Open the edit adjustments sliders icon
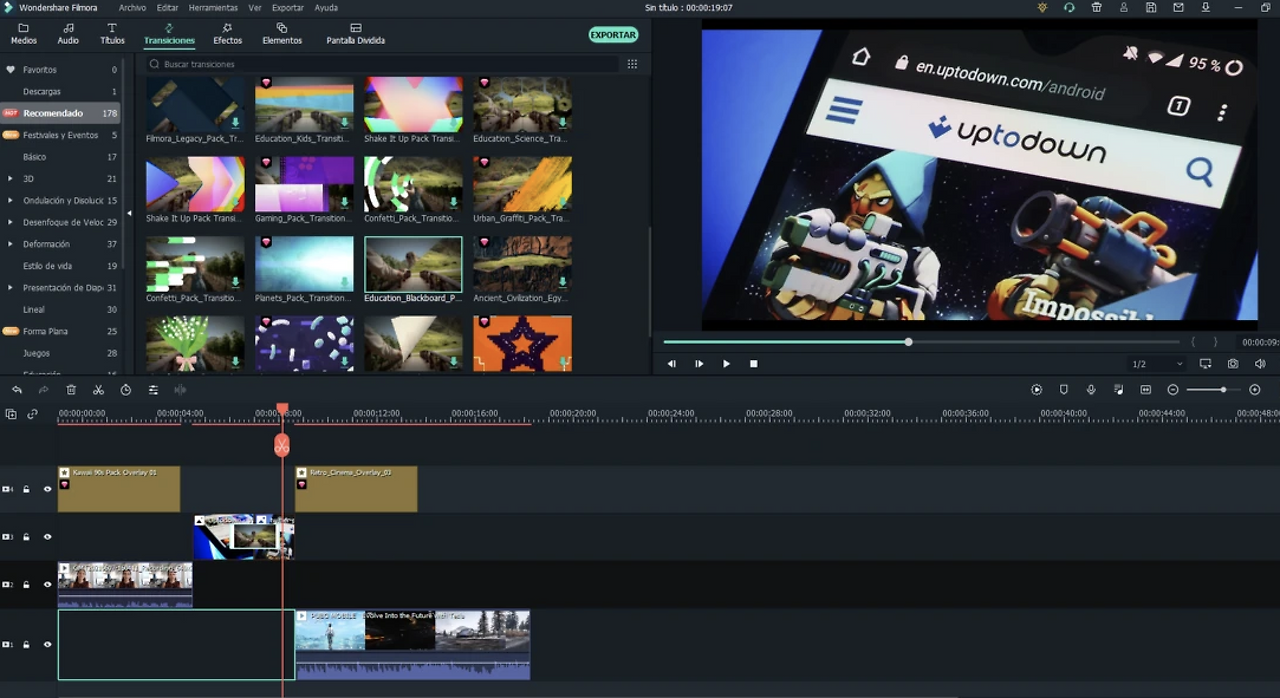This screenshot has height=698, width=1280. click(x=153, y=390)
